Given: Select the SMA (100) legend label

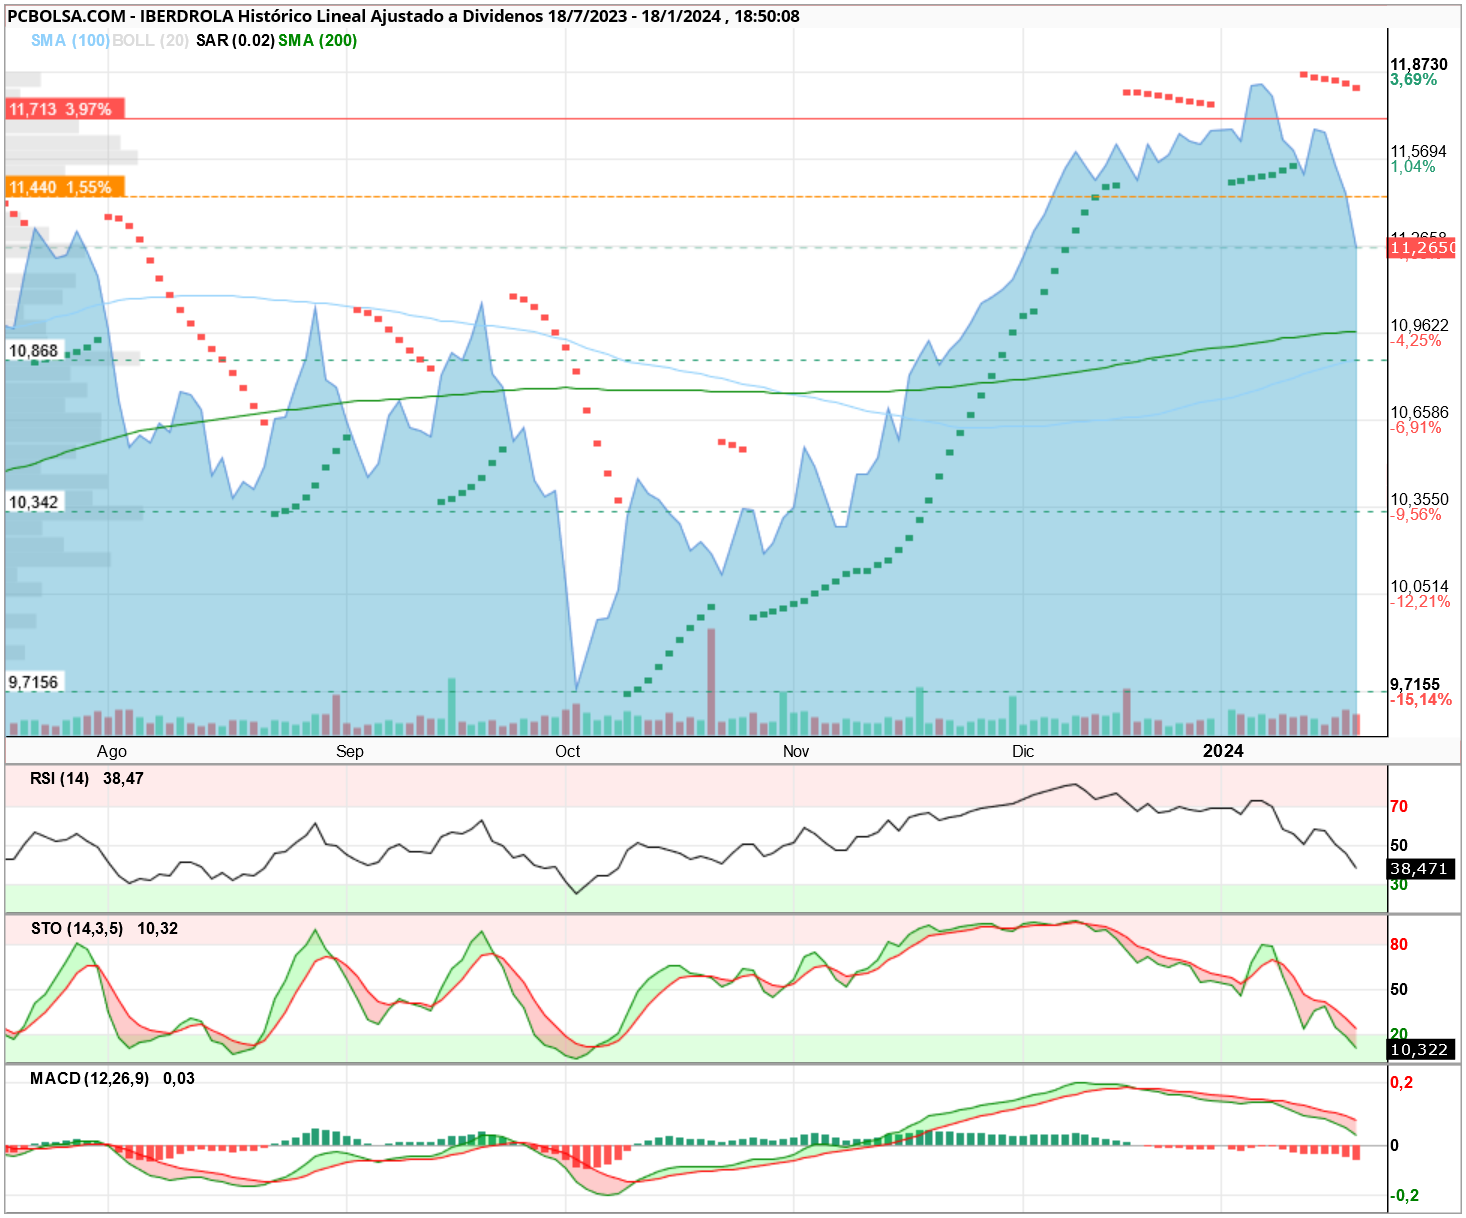Looking at the screenshot, I should click(70, 41).
